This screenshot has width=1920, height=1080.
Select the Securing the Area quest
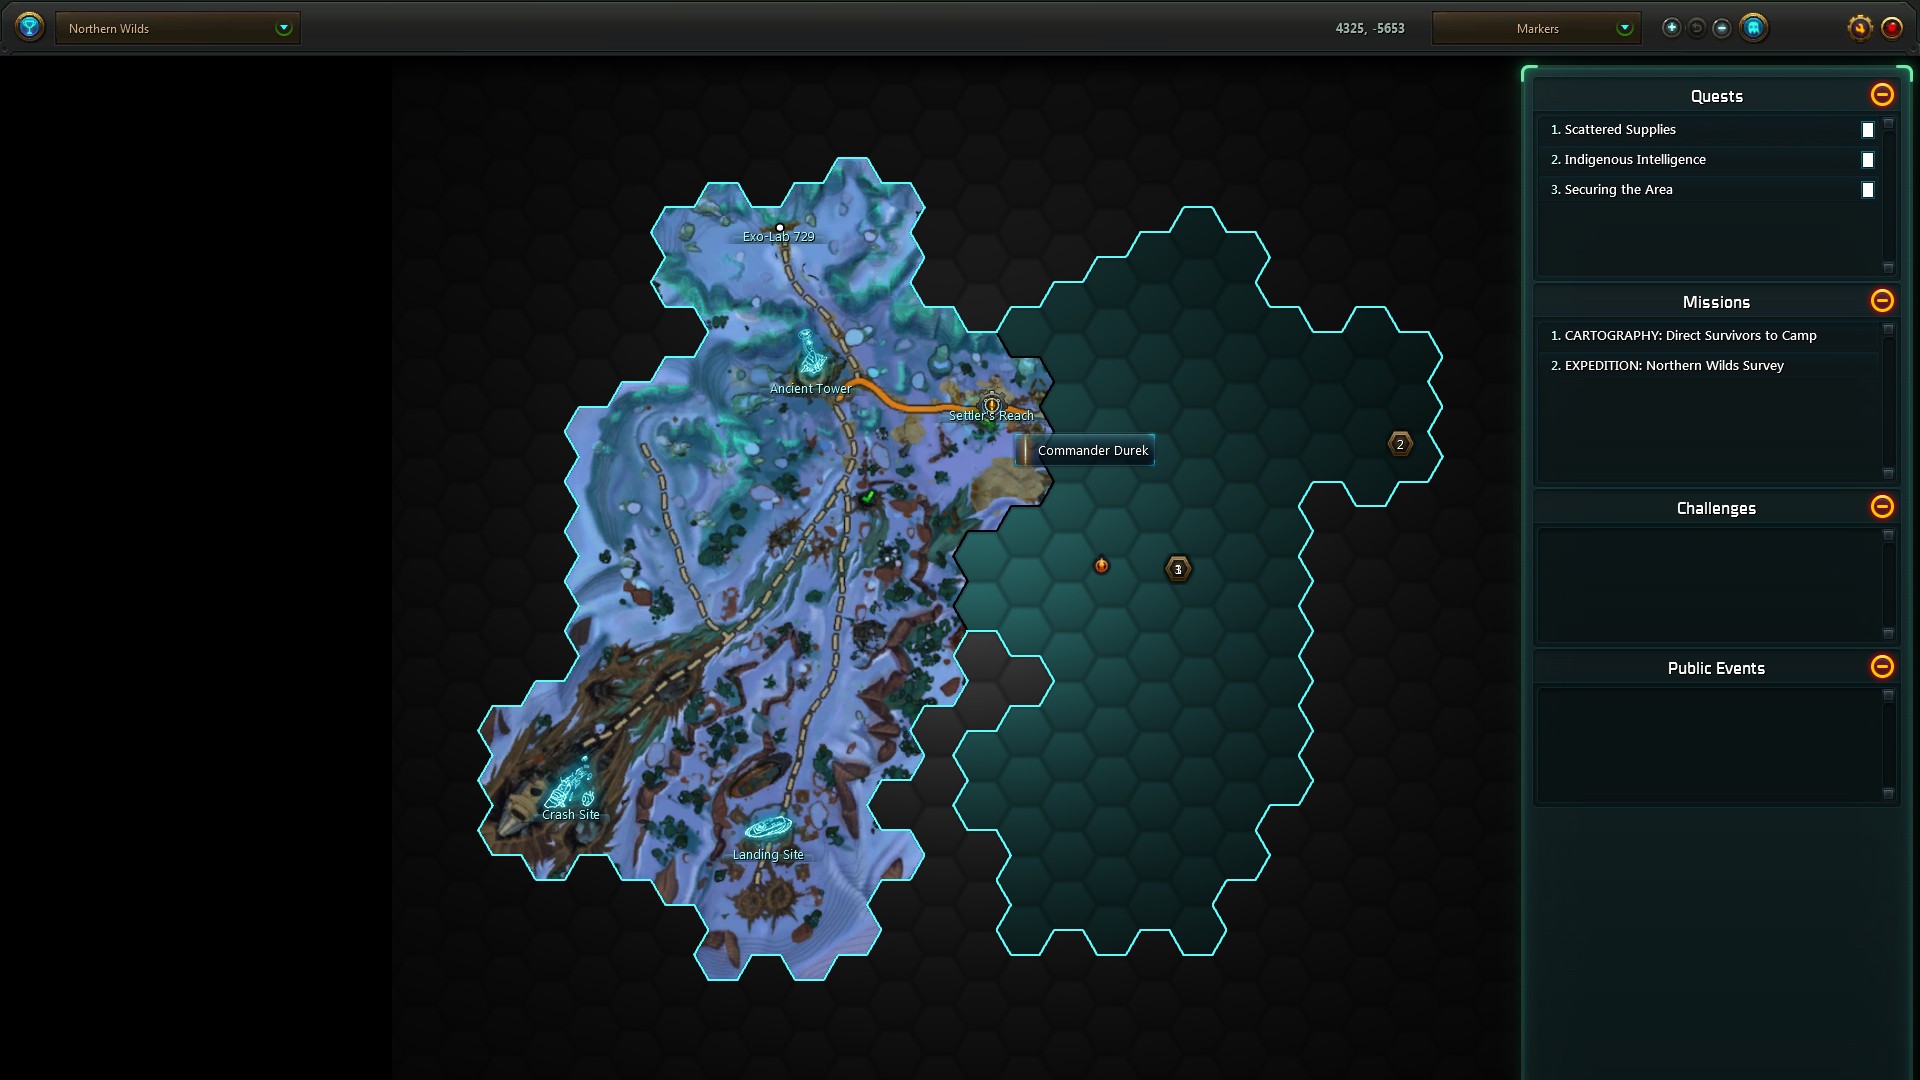tap(1708, 190)
